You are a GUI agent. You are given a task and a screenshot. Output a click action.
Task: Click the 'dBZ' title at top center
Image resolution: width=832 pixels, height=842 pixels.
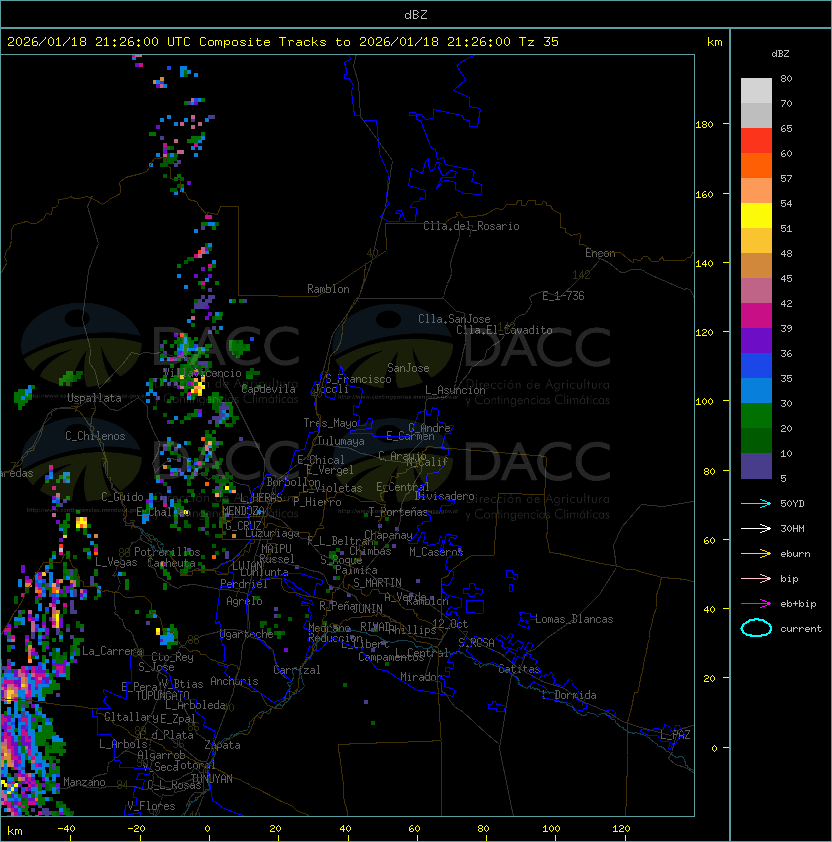(416, 14)
